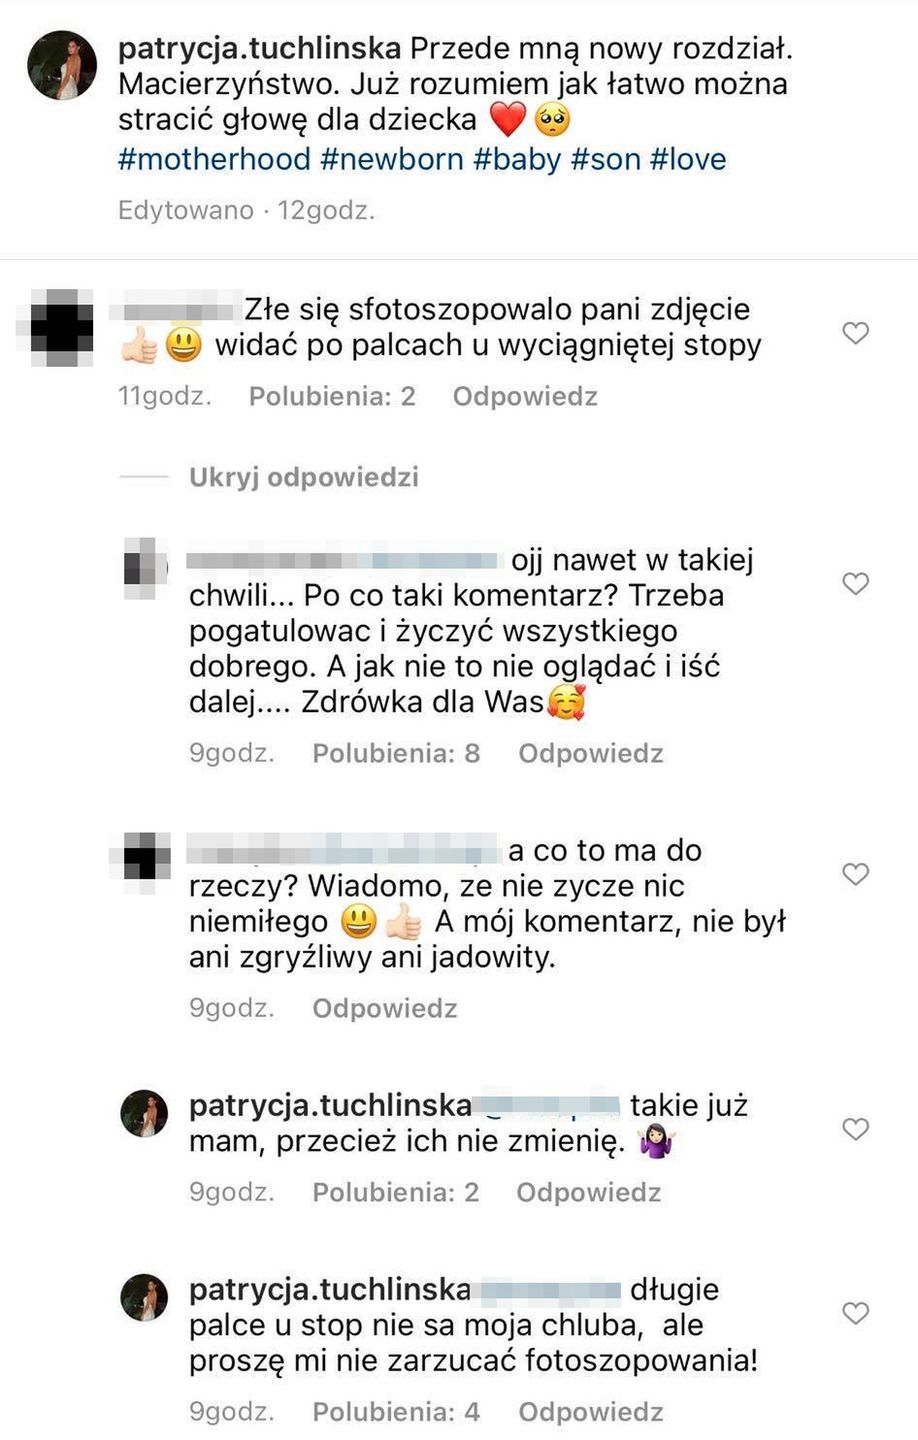Reply to the 'ani zgryźliwy ani jadowity' comment
The image size is (918, 1440).
pos(385,1008)
